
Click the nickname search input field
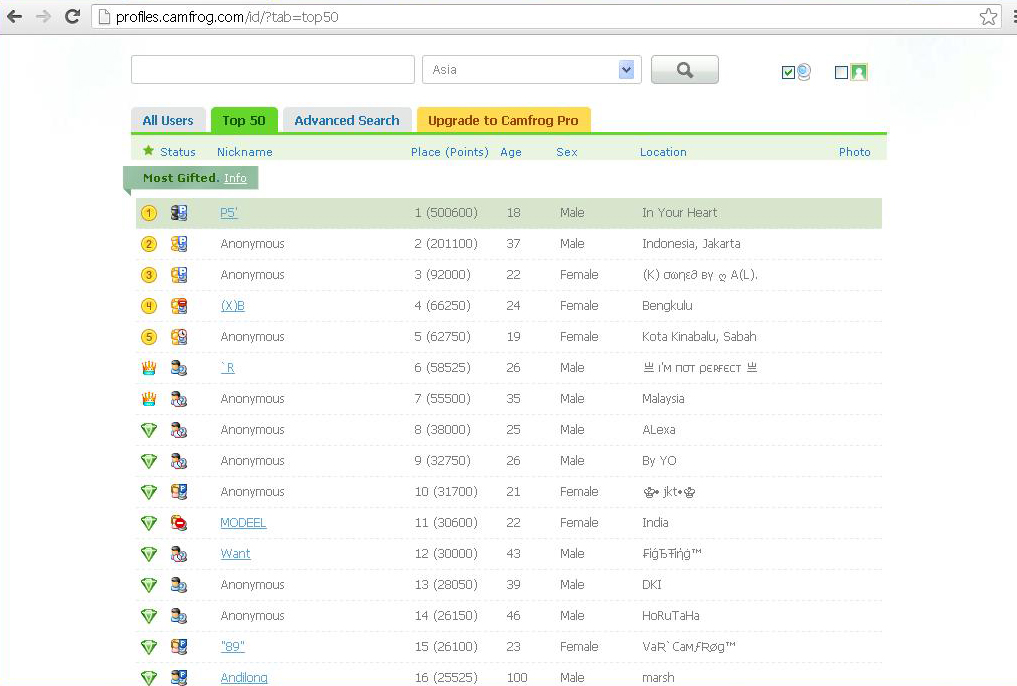pos(273,69)
